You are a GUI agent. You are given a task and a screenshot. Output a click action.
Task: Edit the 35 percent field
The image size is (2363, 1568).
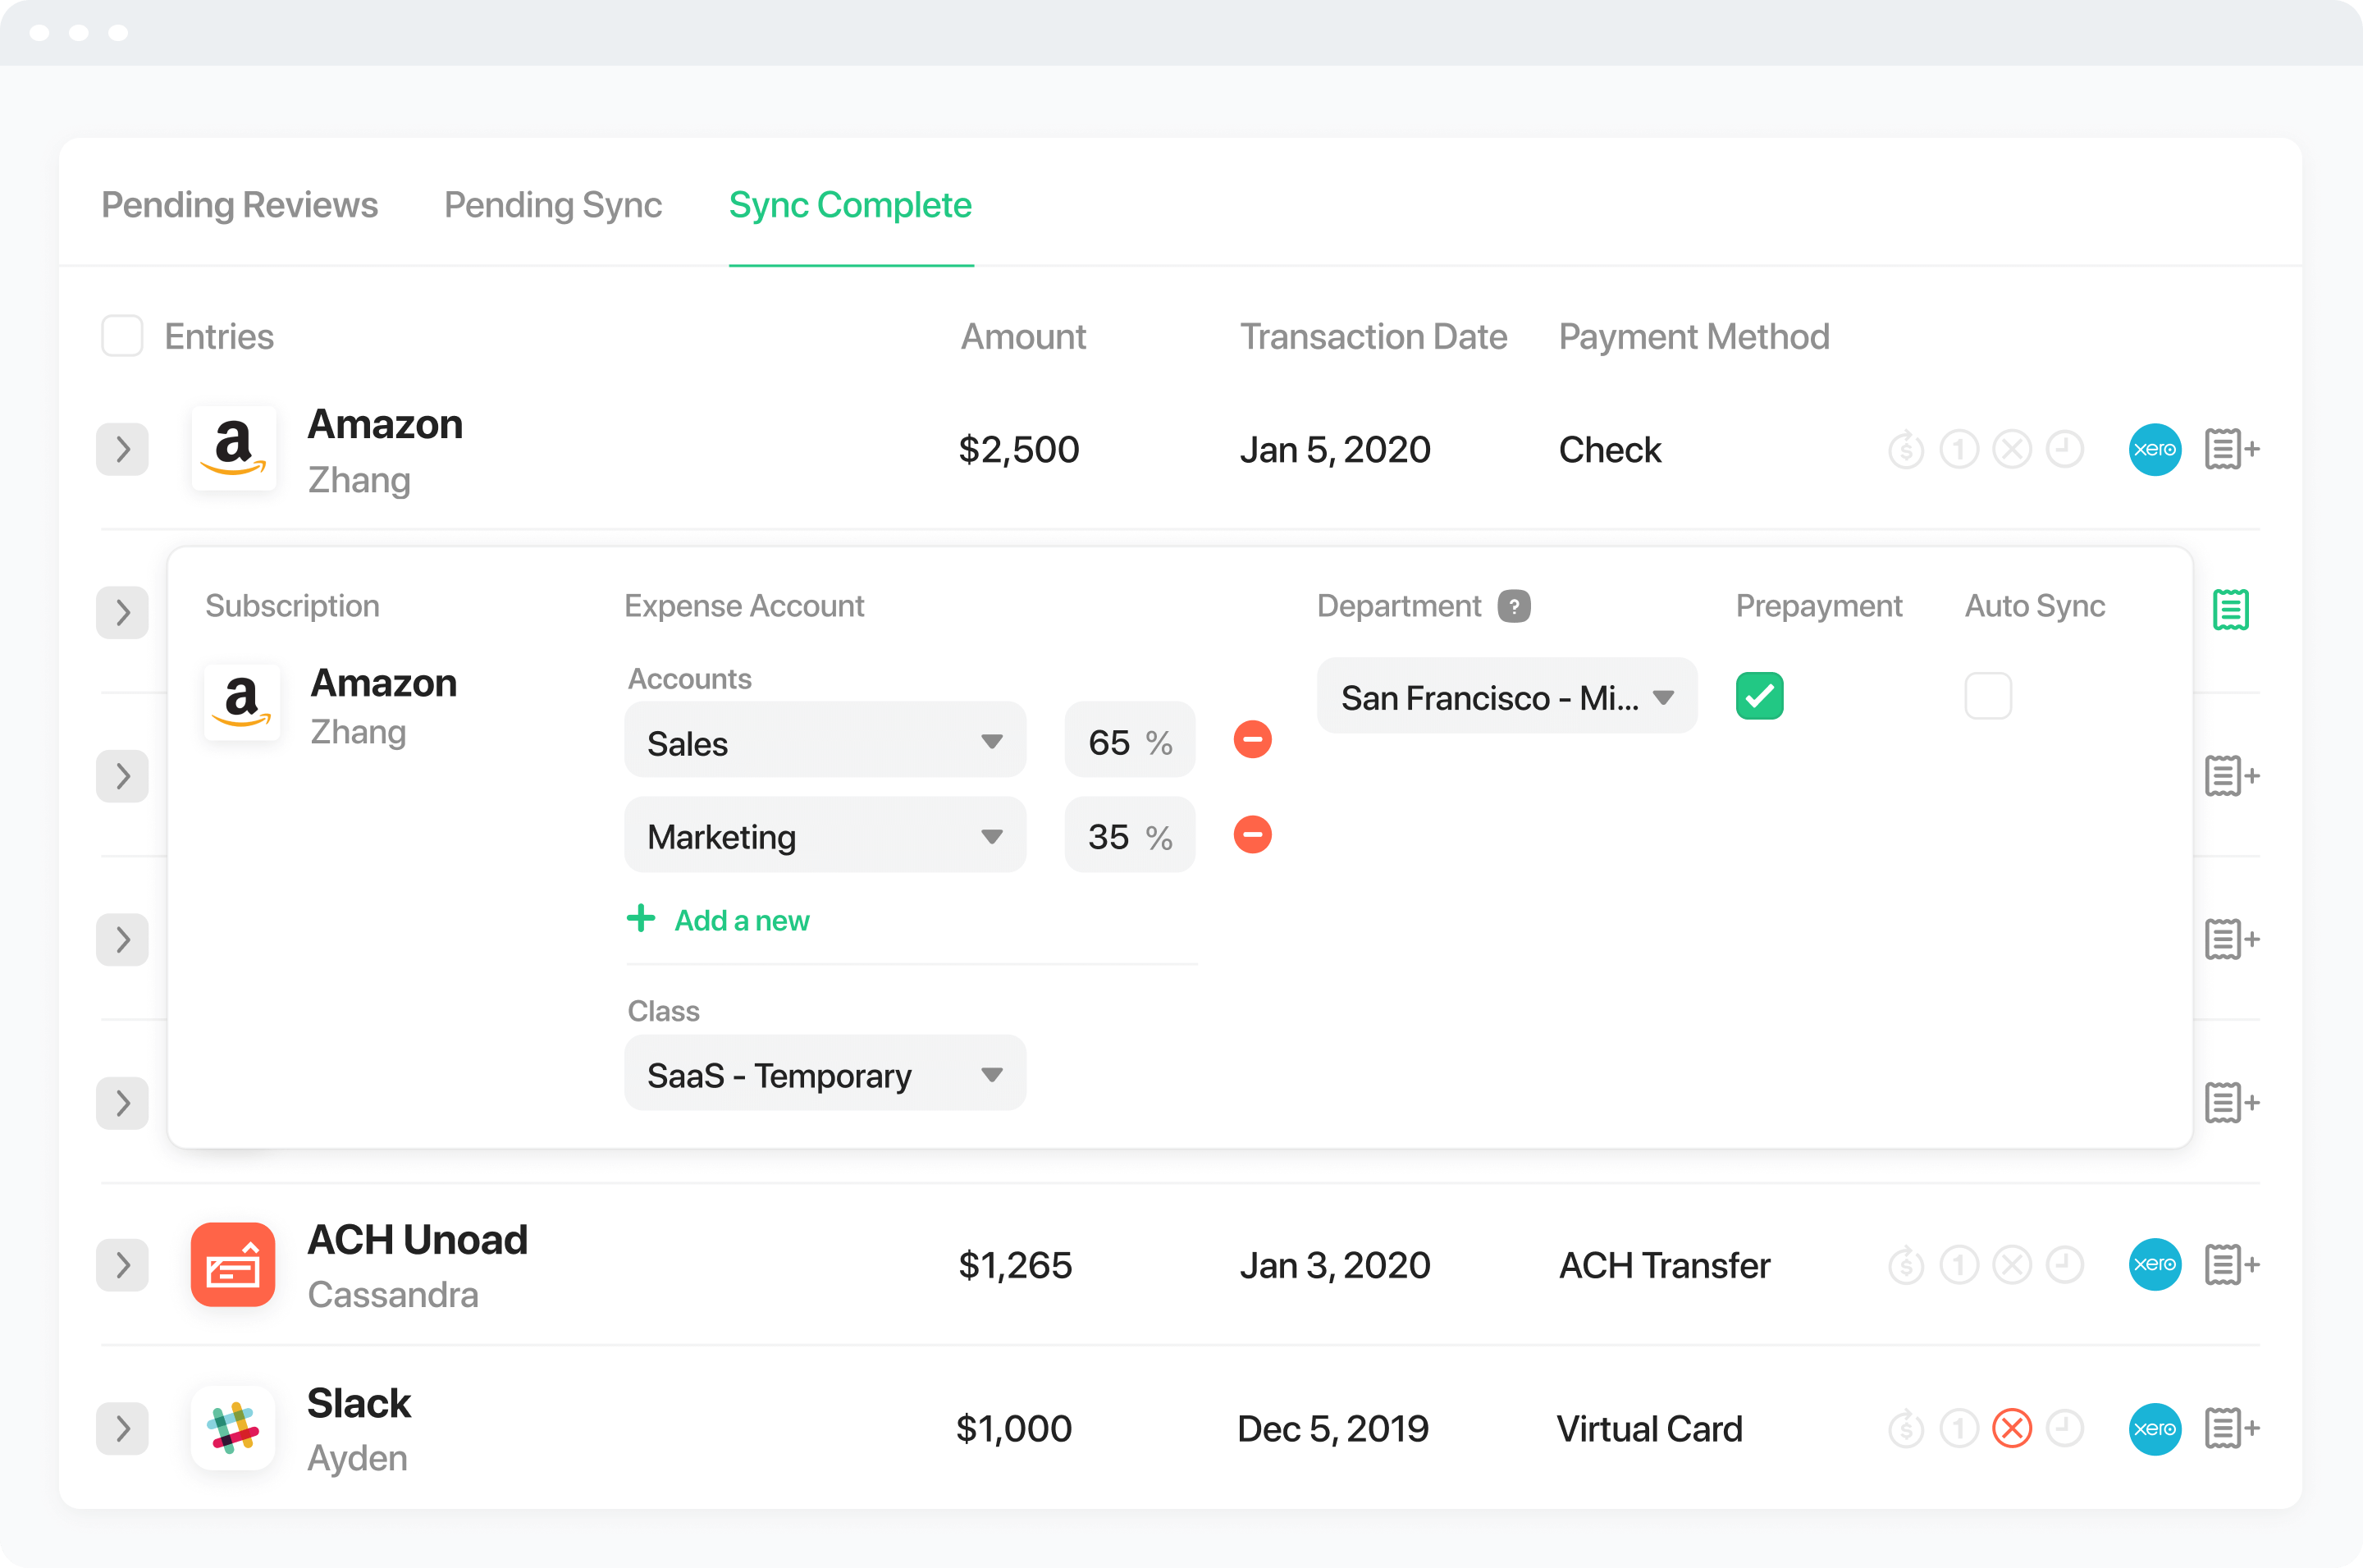(x=1129, y=835)
